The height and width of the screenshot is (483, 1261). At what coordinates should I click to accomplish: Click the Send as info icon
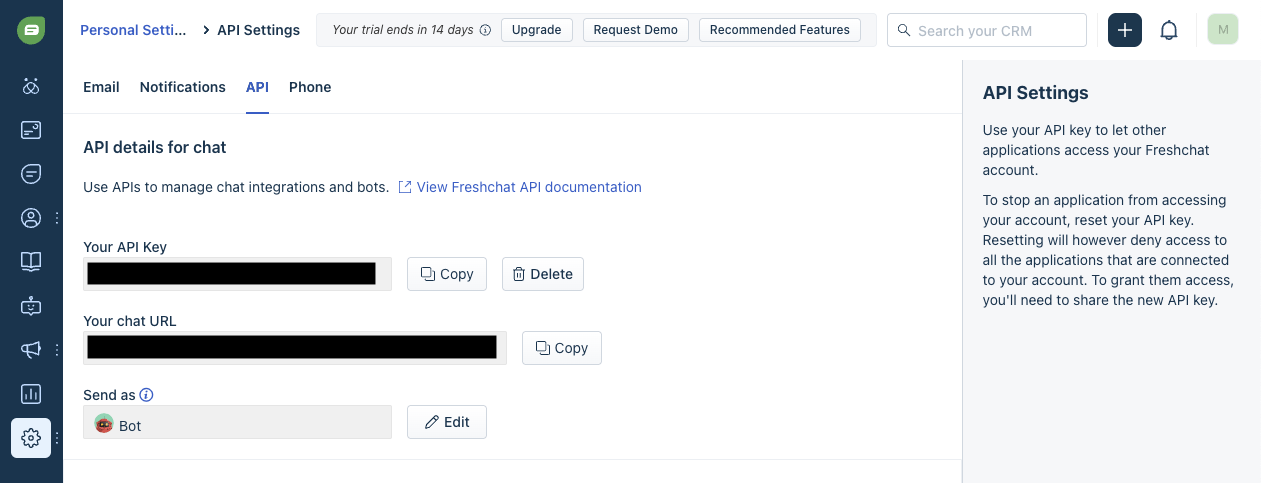(147, 395)
